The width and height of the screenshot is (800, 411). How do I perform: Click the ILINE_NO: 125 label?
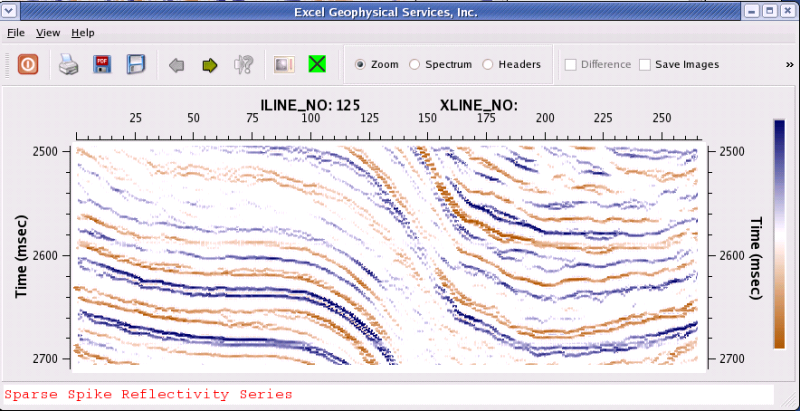[x=310, y=105]
